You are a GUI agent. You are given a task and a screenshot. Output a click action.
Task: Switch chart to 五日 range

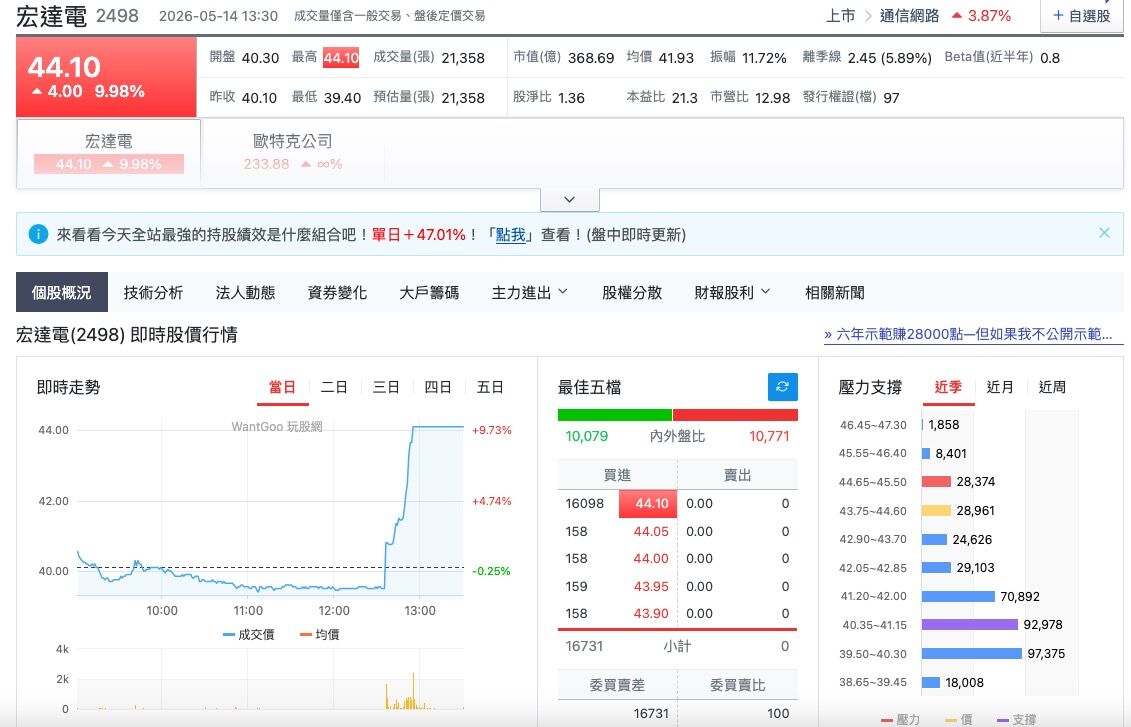click(490, 388)
